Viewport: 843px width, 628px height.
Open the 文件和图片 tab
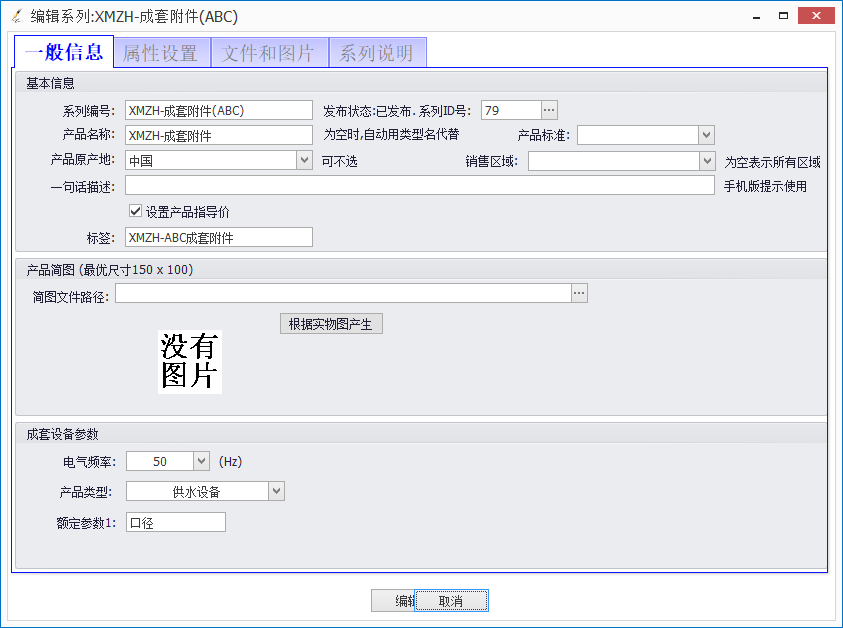click(268, 53)
